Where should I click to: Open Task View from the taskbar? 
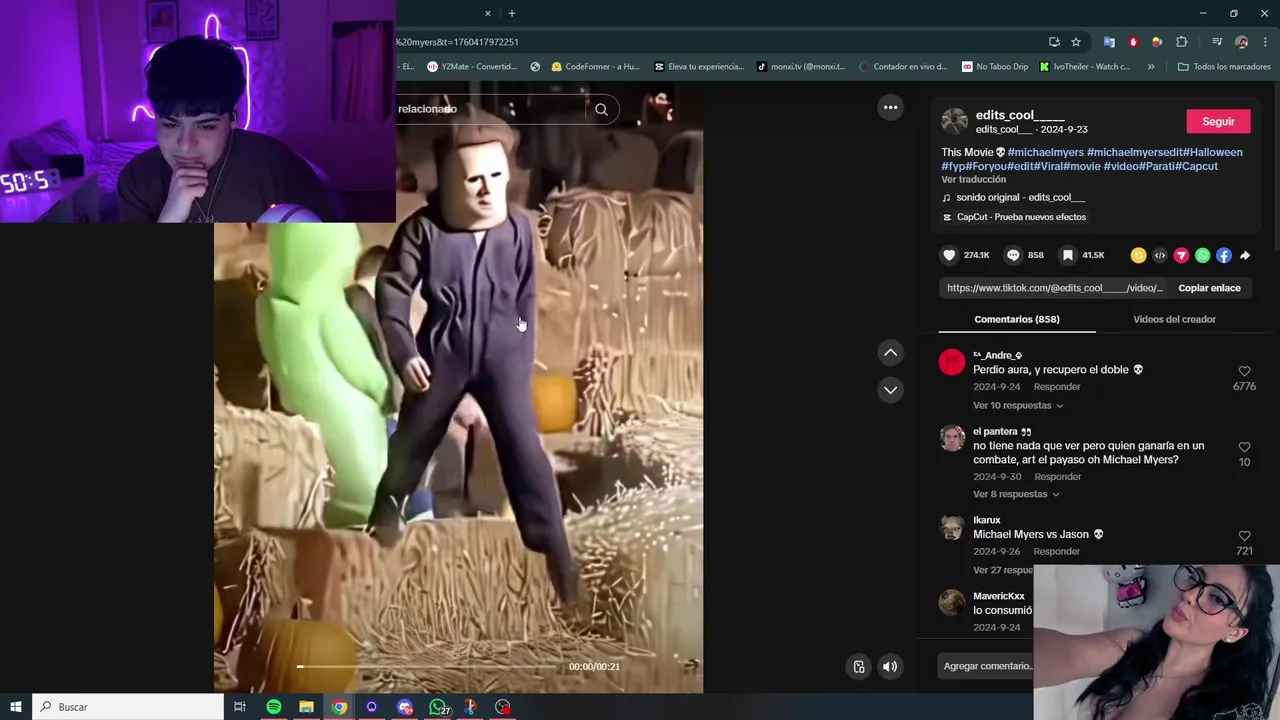click(240, 707)
